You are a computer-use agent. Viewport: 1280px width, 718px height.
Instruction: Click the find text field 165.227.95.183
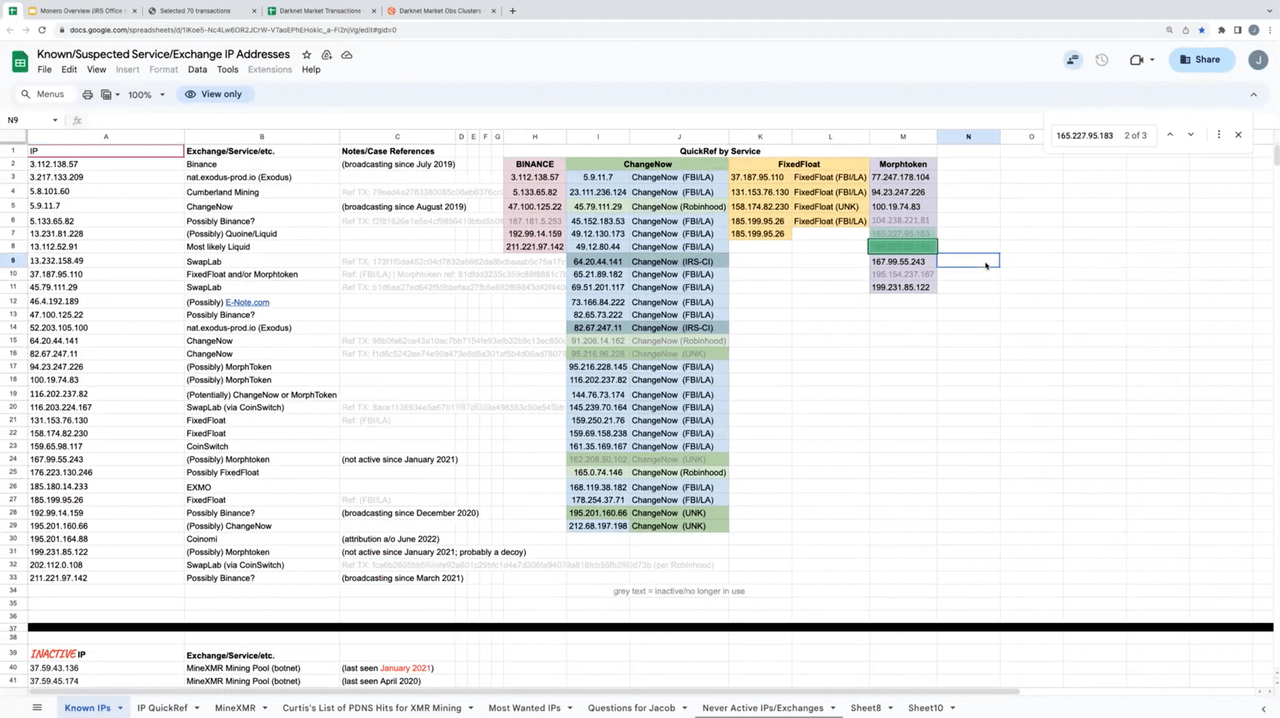tap(1084, 135)
